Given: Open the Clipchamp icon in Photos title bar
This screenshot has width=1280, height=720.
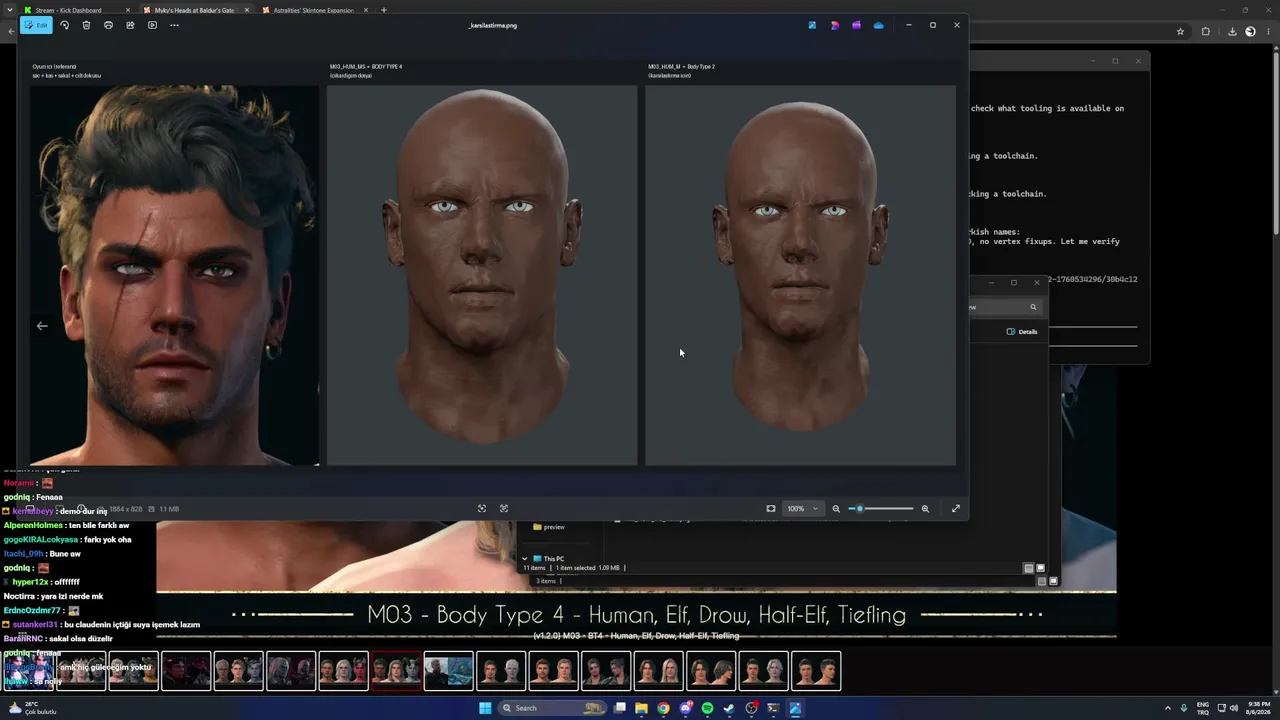Looking at the screenshot, I should pyautogui.click(x=856, y=25).
